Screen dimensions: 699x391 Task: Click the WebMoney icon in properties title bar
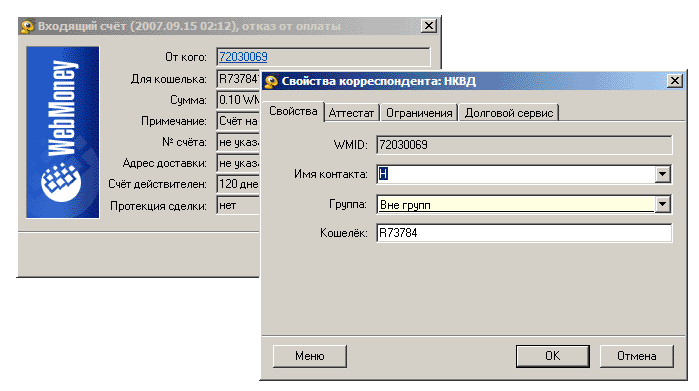point(271,82)
